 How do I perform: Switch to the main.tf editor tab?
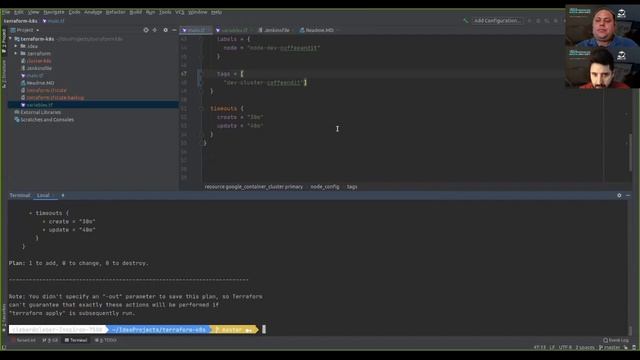click(196, 30)
